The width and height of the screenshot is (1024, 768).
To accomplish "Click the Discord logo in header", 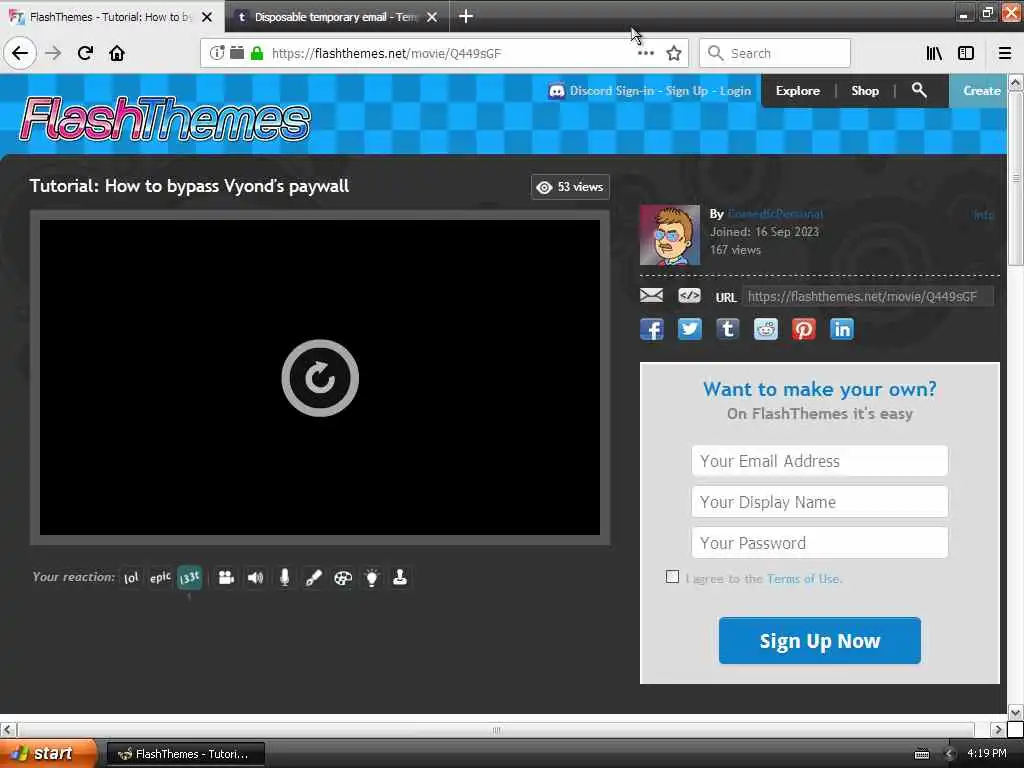I will pyautogui.click(x=556, y=91).
